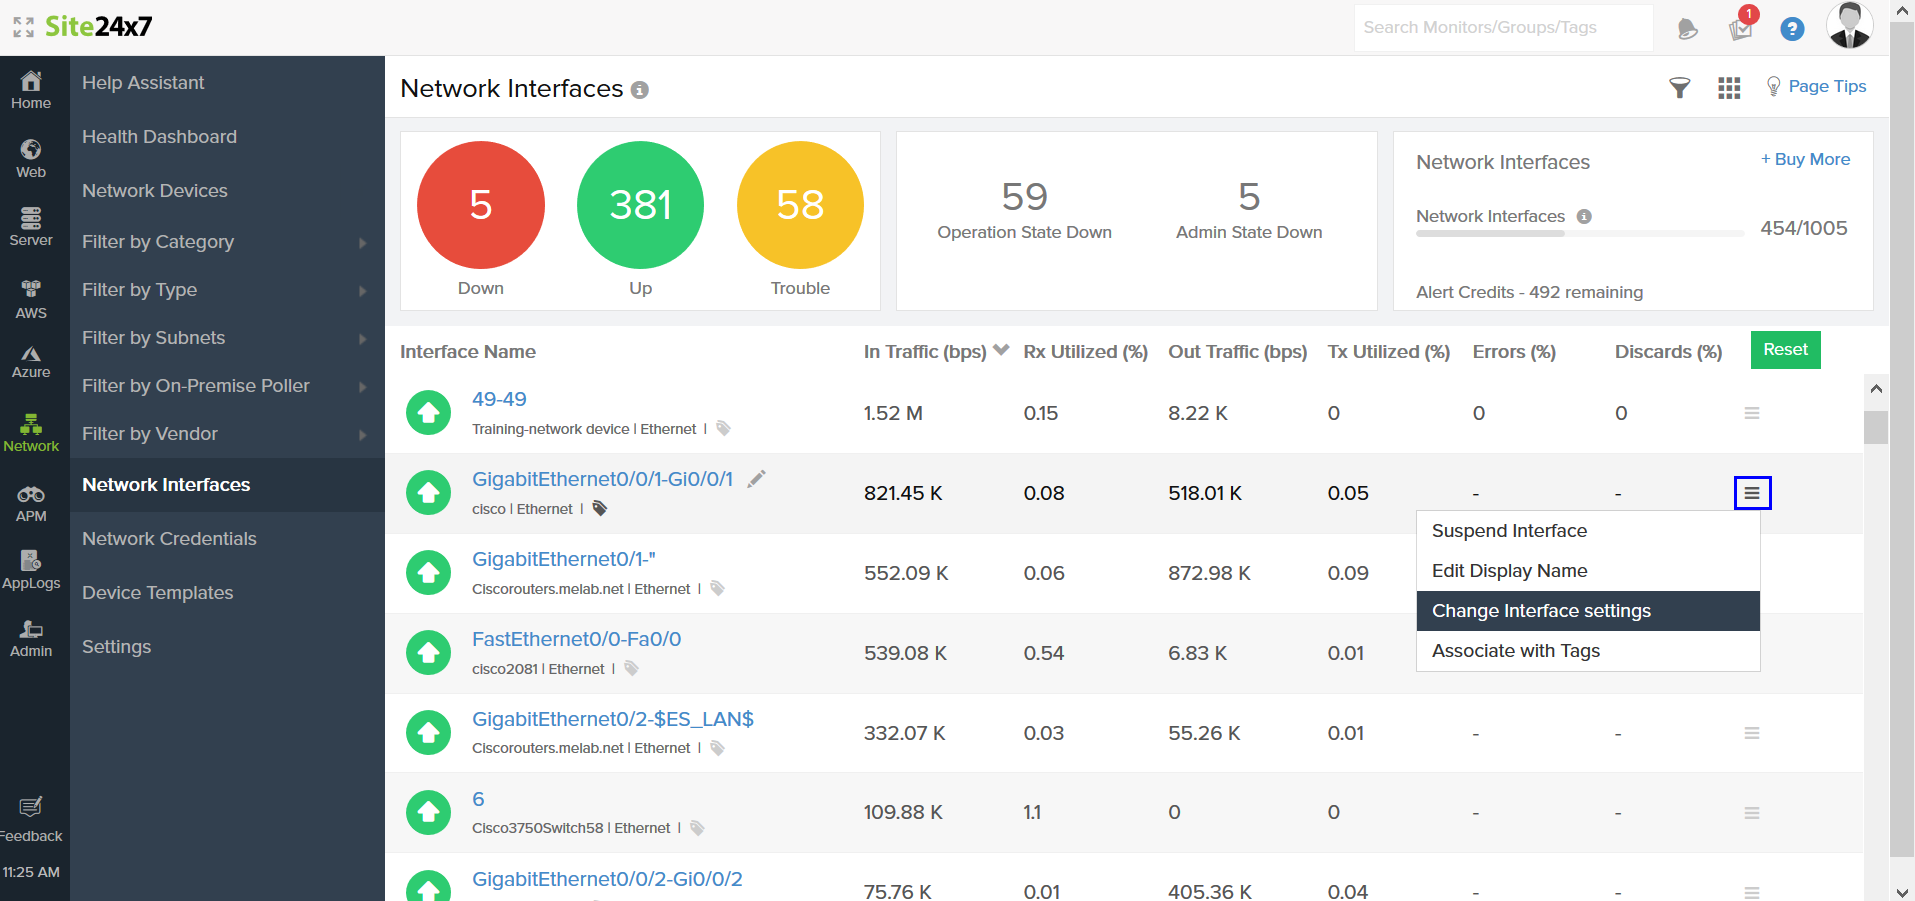Screen dimensions: 1915x901
Task: Open Health Dashboard menu item
Action: click(x=160, y=137)
